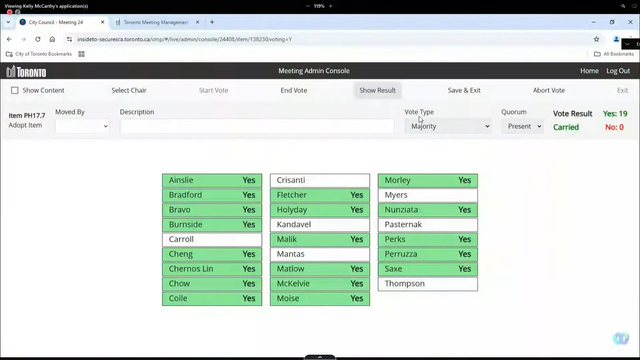Click the browser forward arrow
This screenshot has width=640, height=360.
23,39
